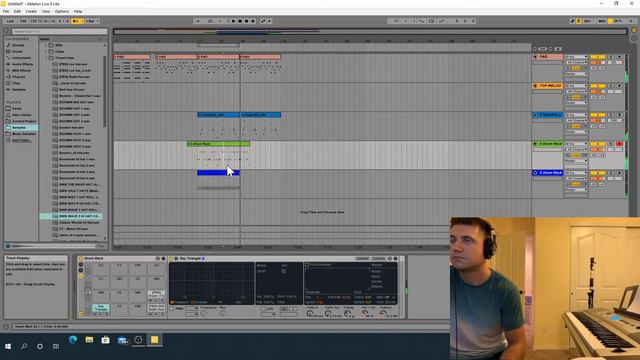Toggle Drum Rack device activator

80,259
